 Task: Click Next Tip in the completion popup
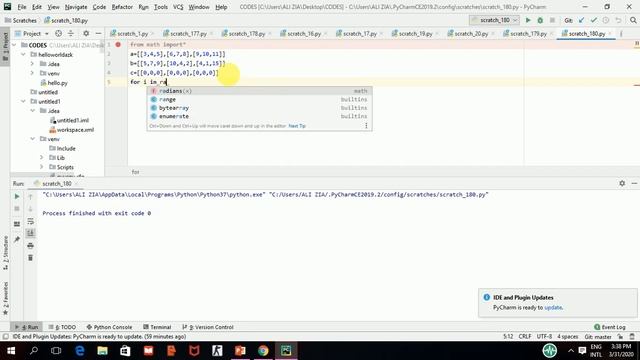(297, 126)
